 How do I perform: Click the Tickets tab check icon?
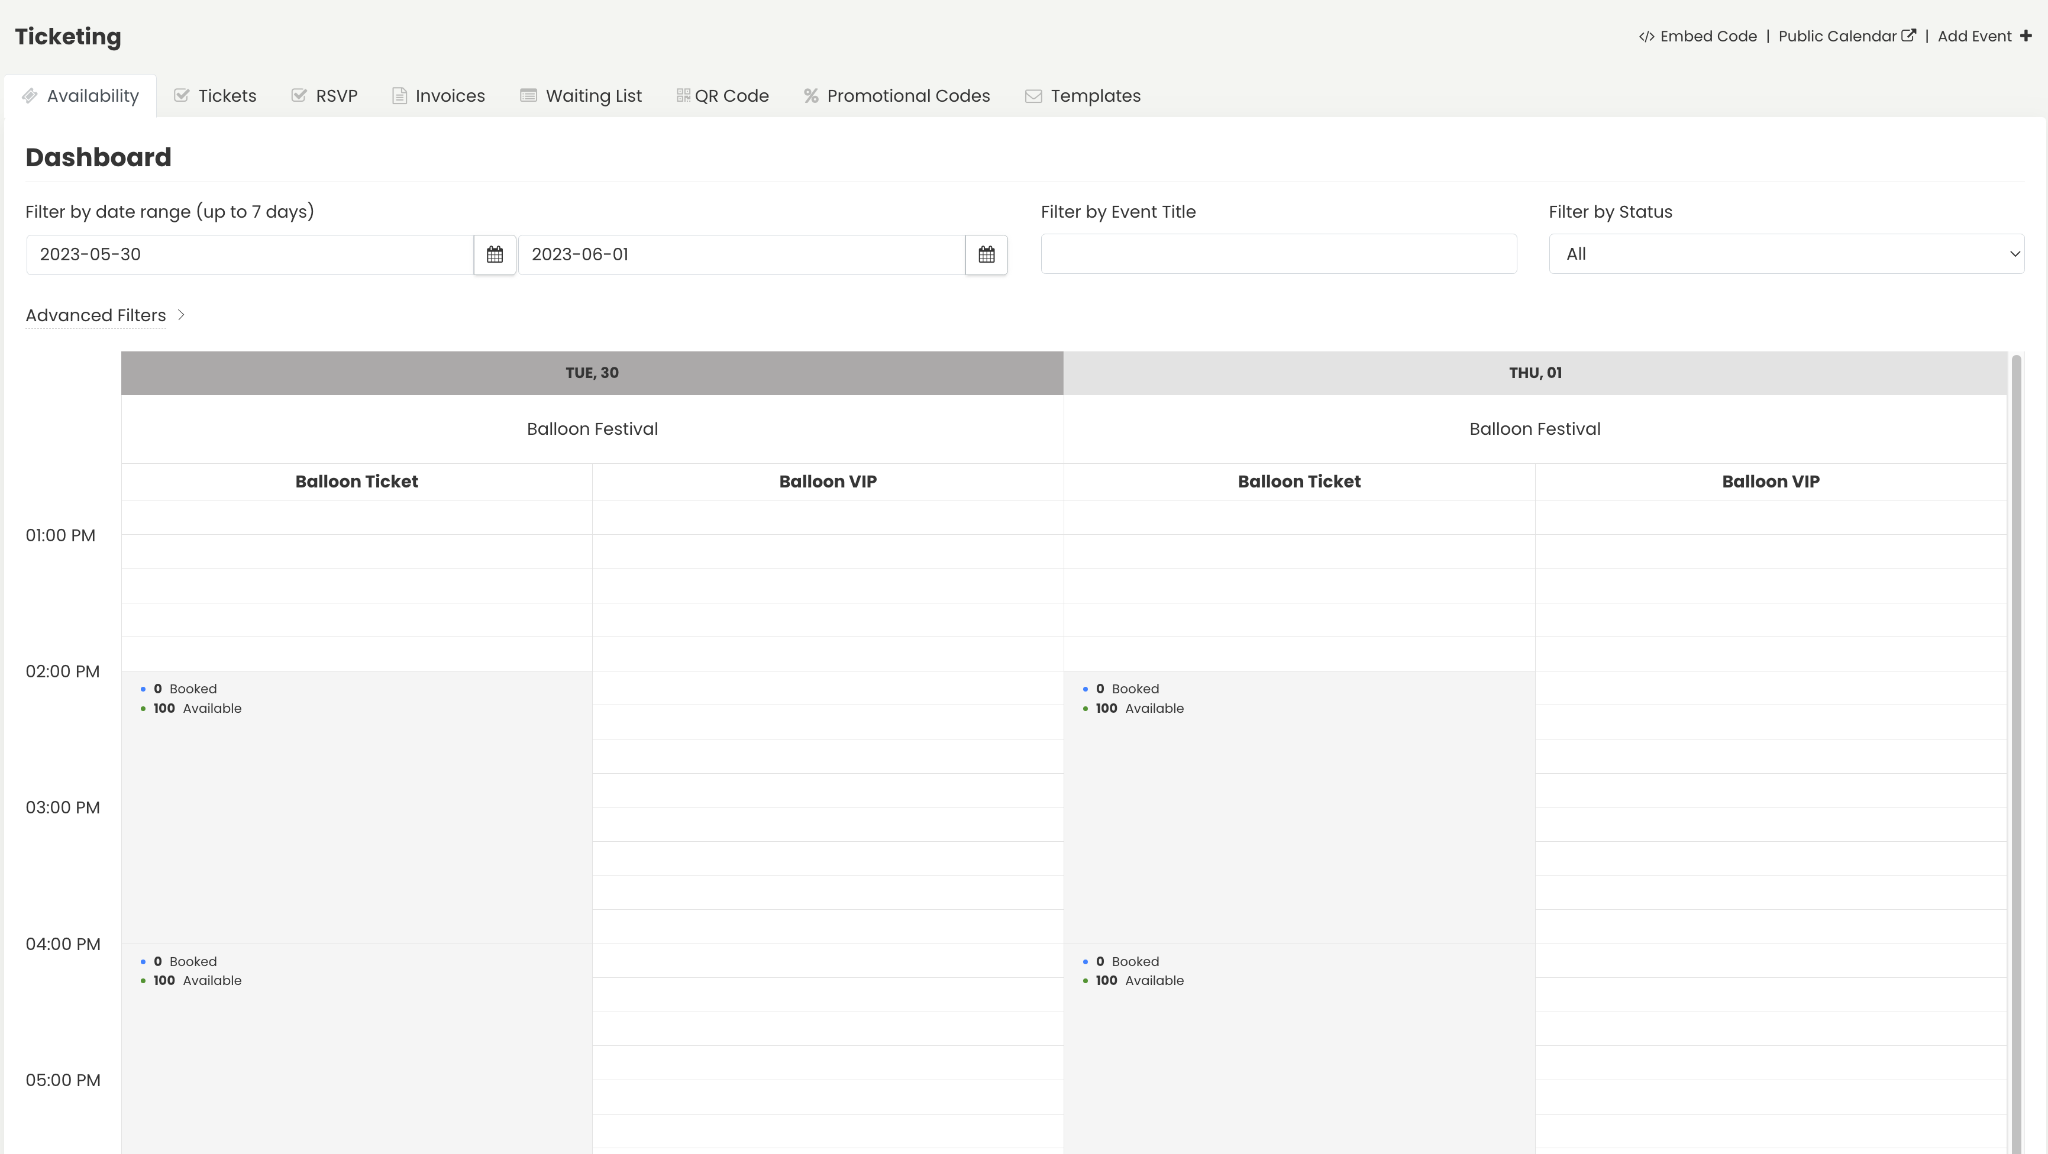(182, 96)
